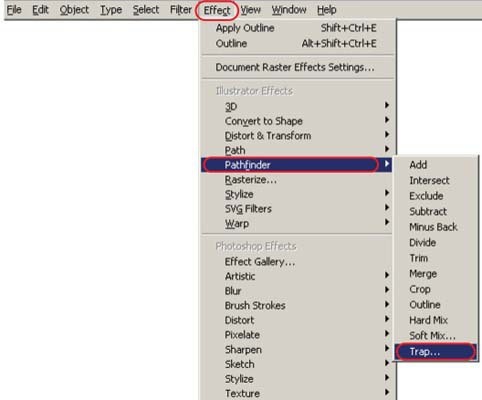Viewport: 482px width, 400px height.
Task: Open the Object menu
Action: [x=74, y=10]
